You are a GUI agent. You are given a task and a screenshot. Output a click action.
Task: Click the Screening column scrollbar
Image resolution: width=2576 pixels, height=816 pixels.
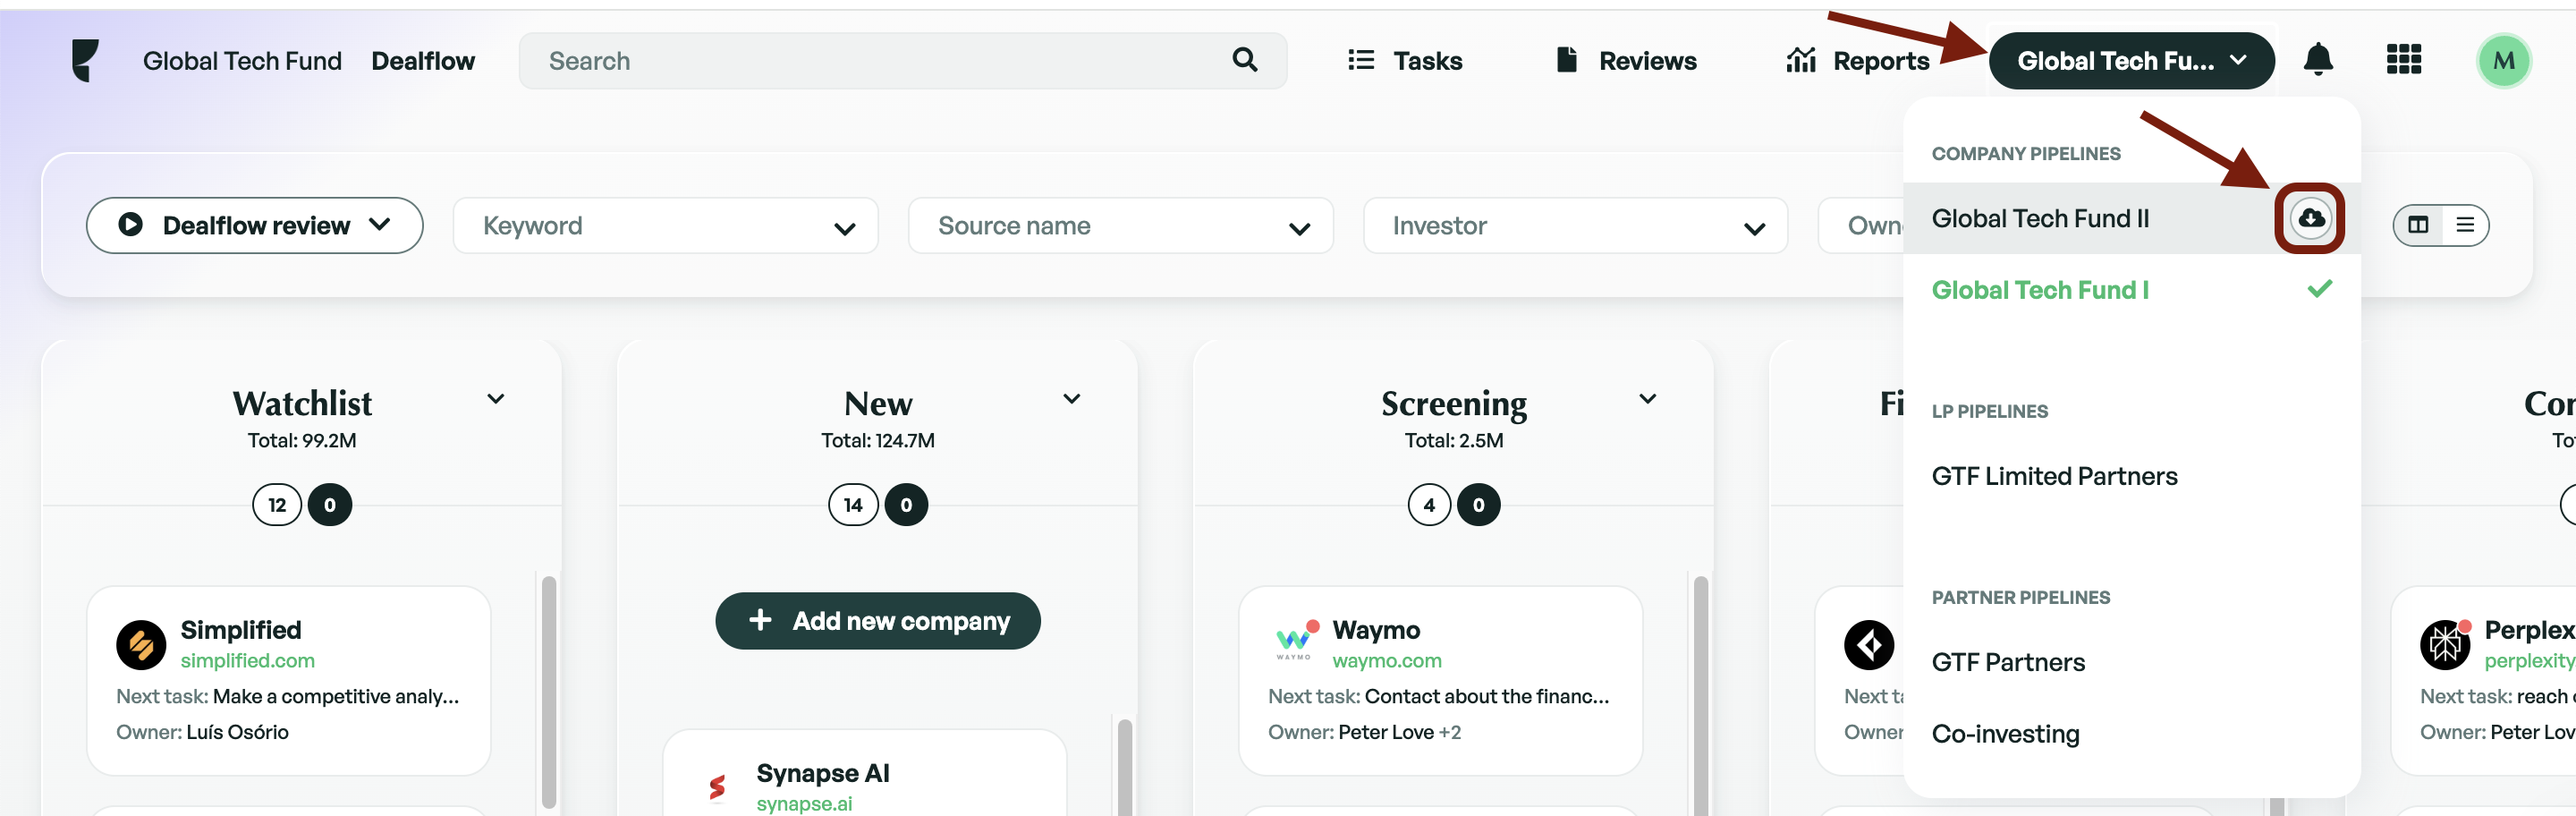coord(1700,695)
